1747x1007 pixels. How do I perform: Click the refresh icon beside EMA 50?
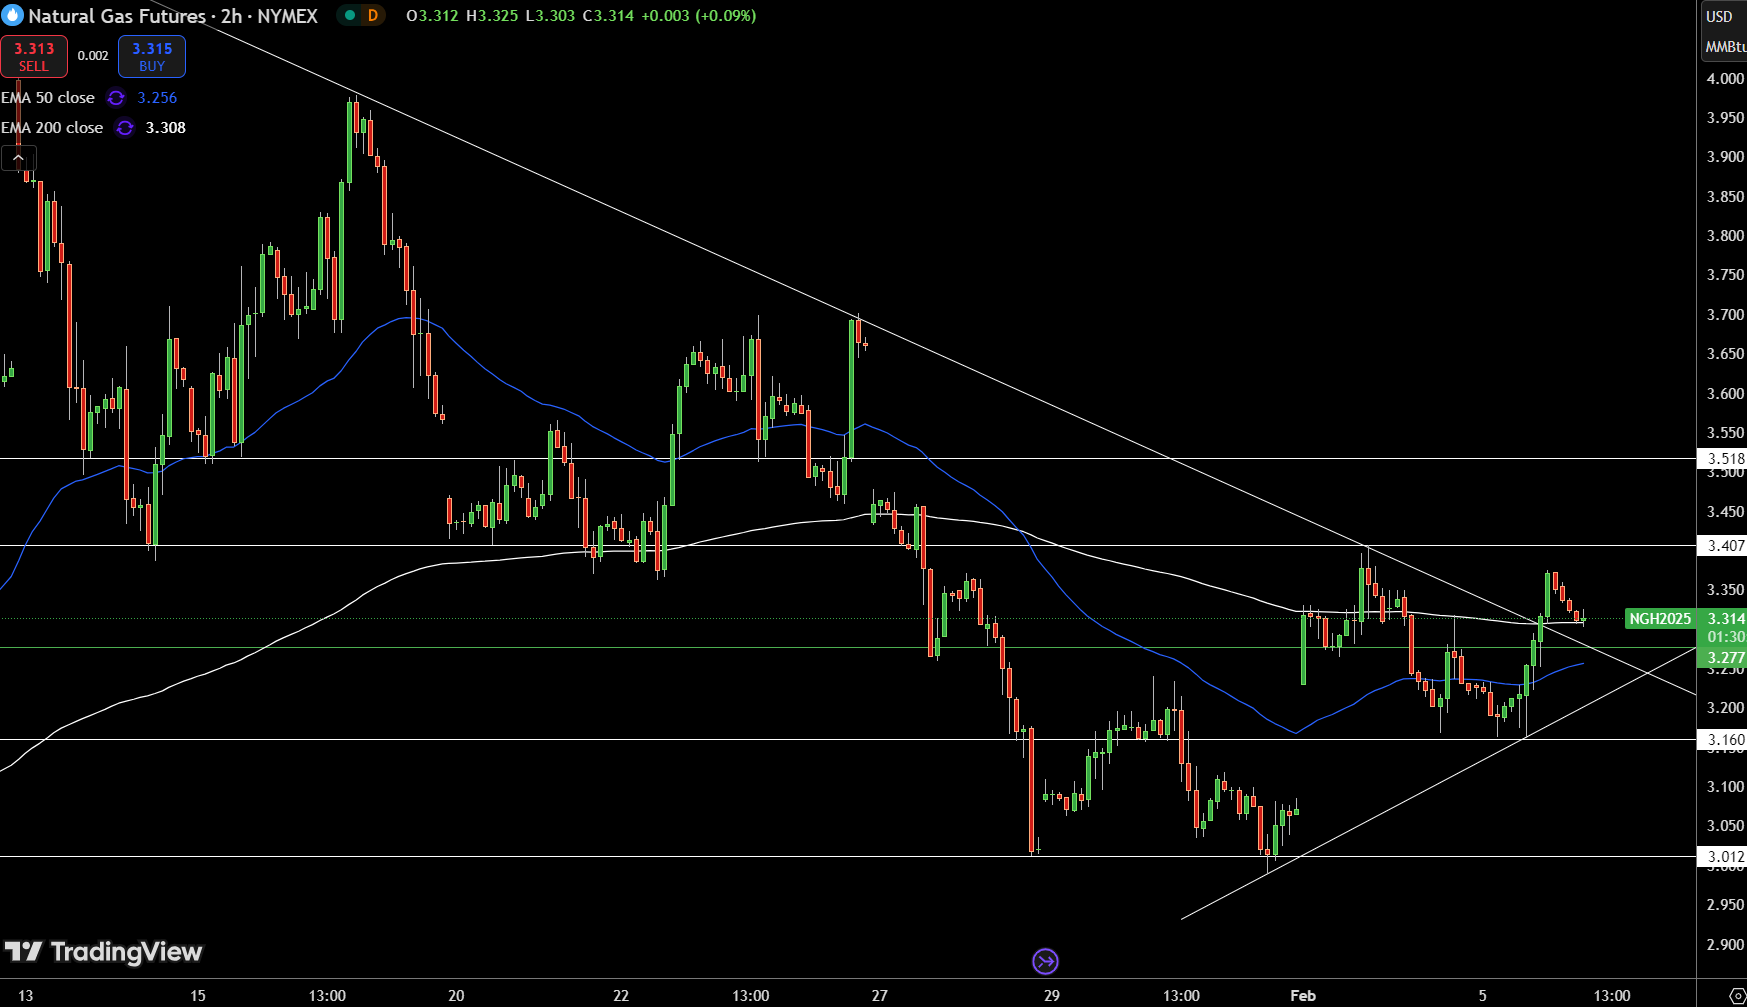116,98
